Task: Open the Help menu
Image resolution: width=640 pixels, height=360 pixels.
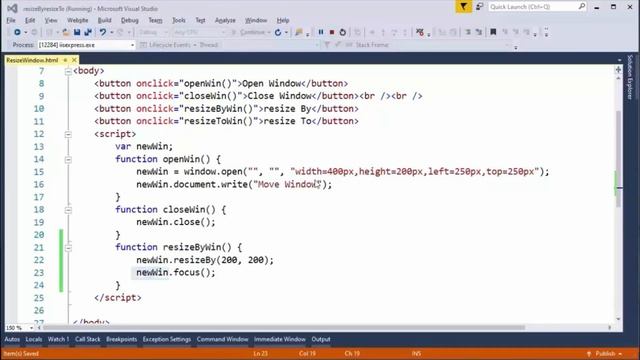Action: coord(283,20)
